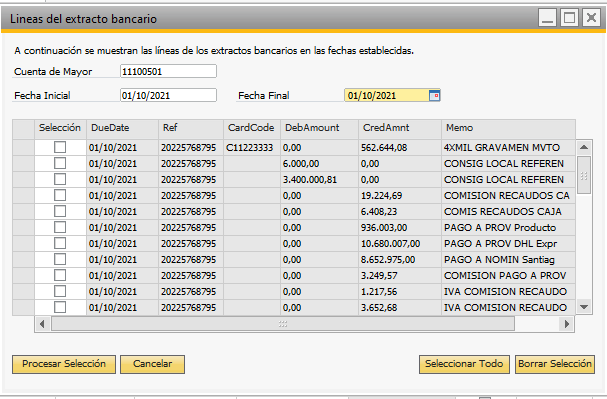Viewport: 607px width, 399px height.
Task: Click the Borrar Selección button
Action: pyautogui.click(x=555, y=364)
